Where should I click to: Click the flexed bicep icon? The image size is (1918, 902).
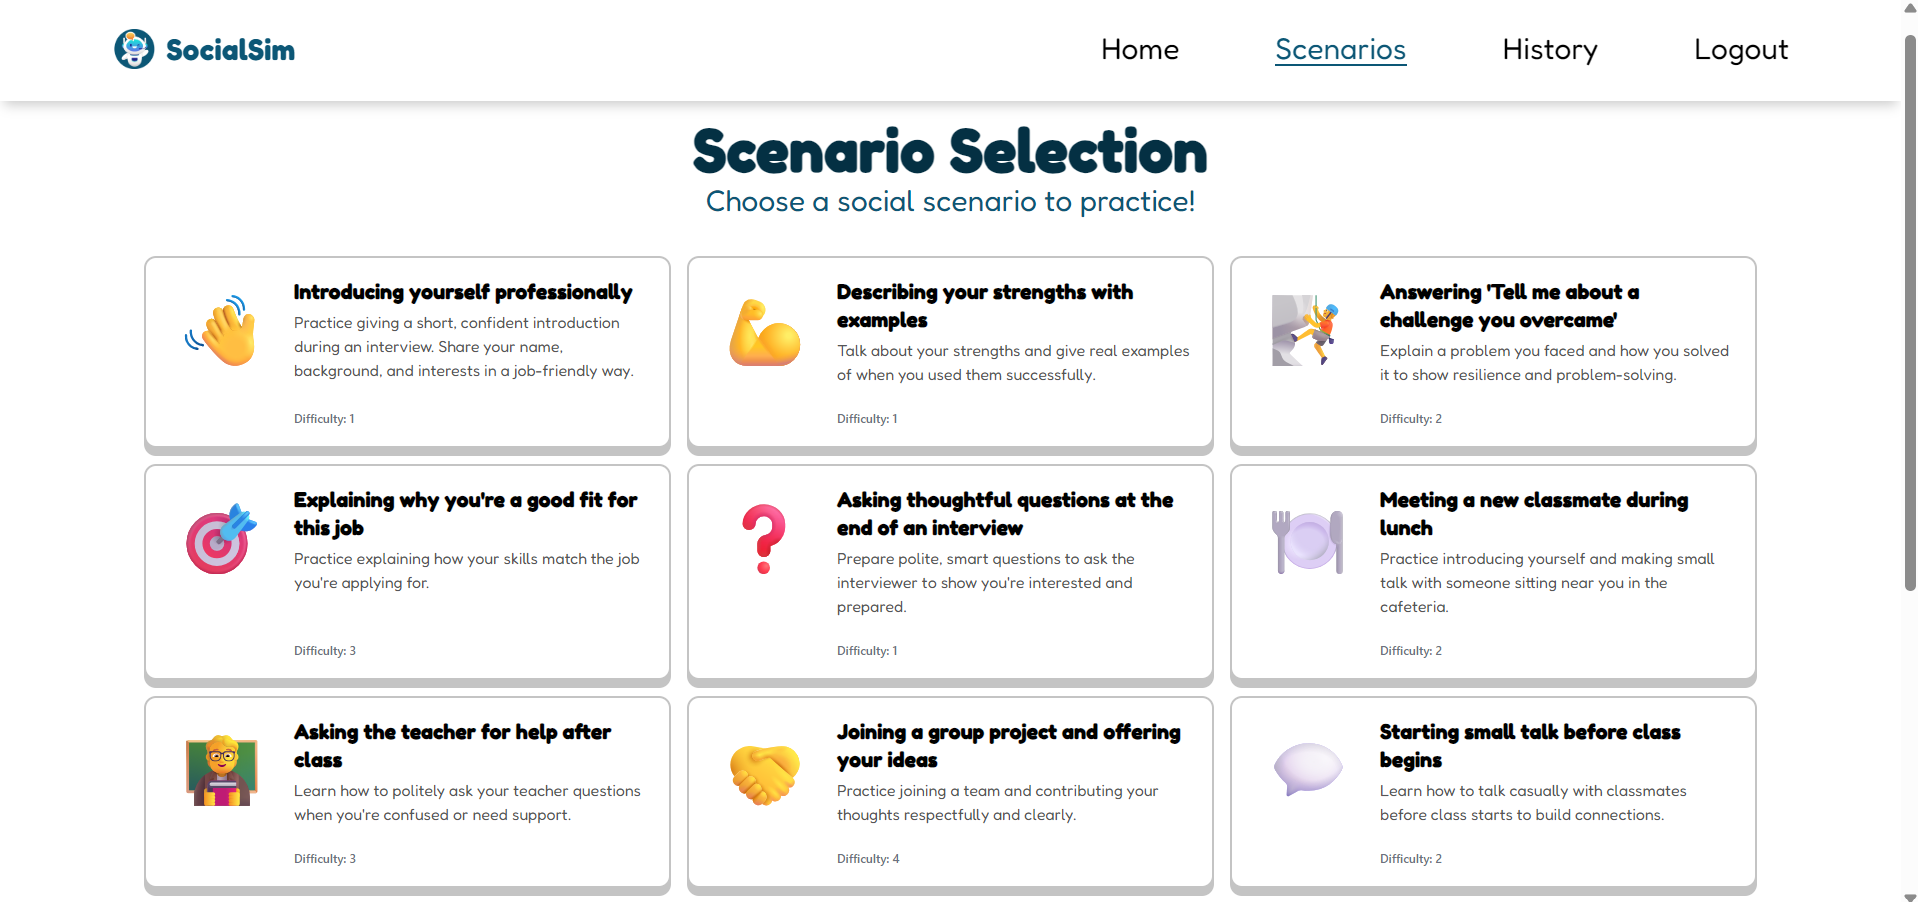pyautogui.click(x=764, y=330)
